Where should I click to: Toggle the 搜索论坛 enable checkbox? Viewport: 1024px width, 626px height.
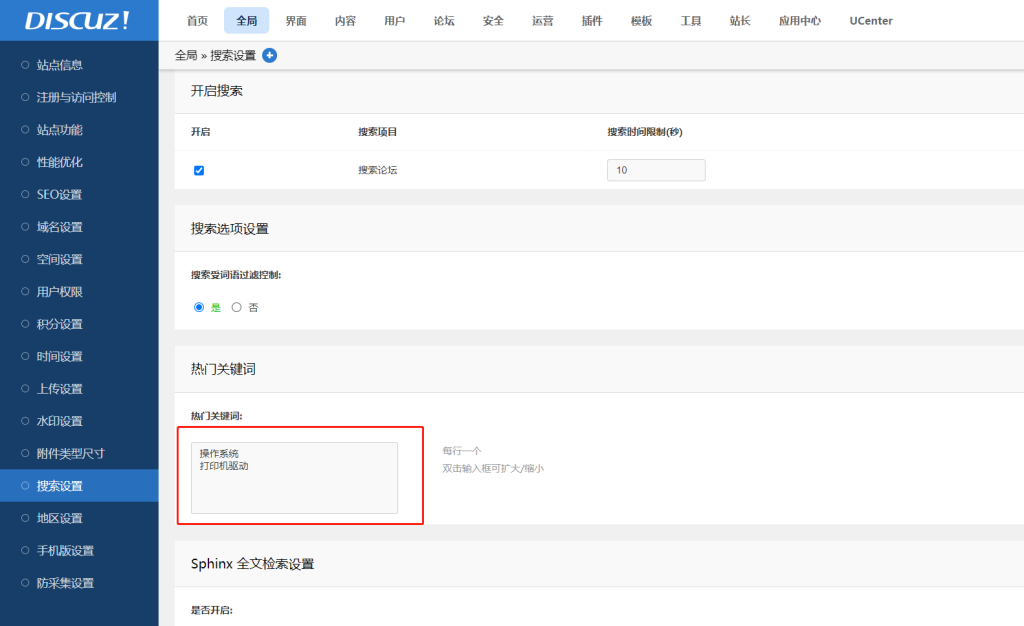[199, 171]
